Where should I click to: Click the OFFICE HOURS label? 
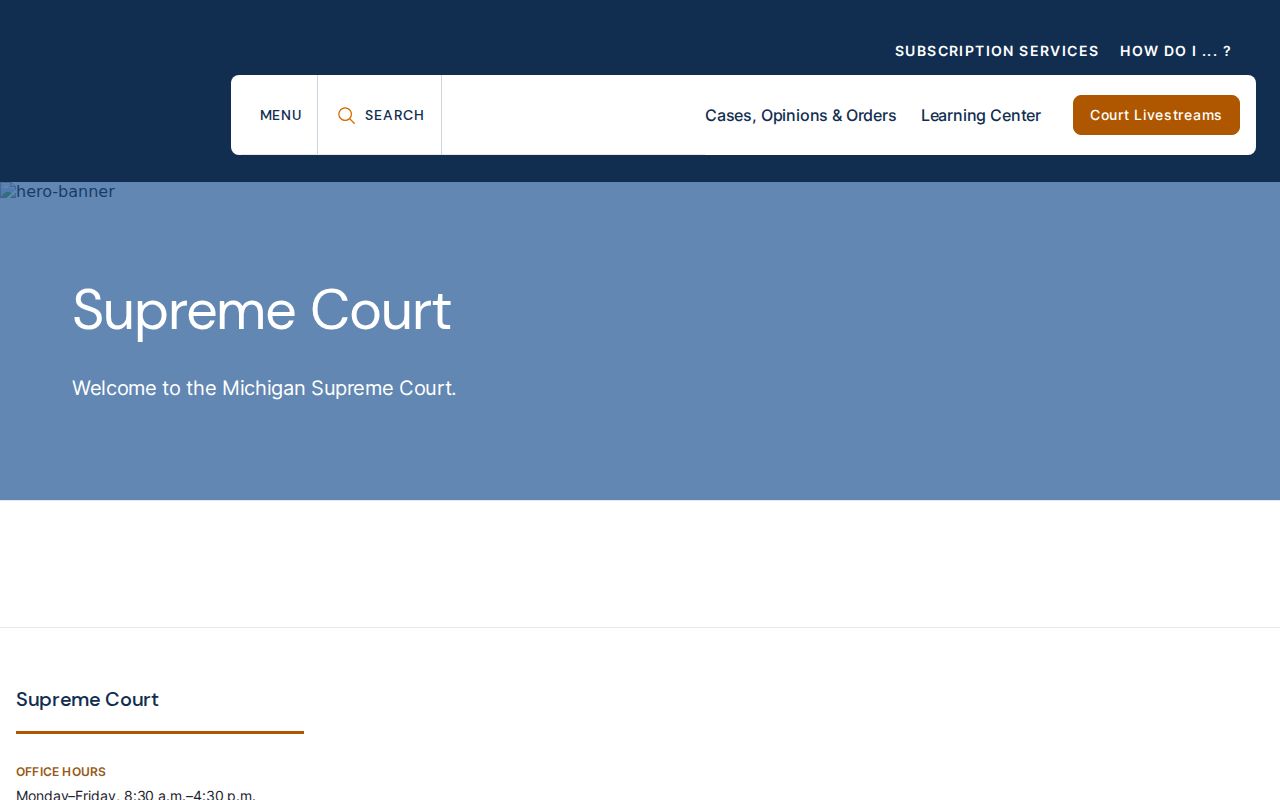pyautogui.click(x=61, y=772)
